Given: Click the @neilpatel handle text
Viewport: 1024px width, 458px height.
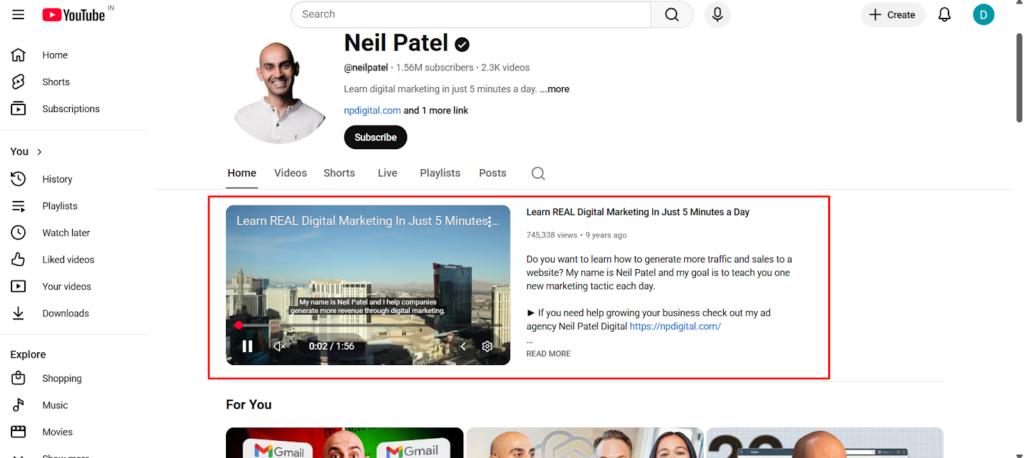Looking at the screenshot, I should tap(366, 67).
